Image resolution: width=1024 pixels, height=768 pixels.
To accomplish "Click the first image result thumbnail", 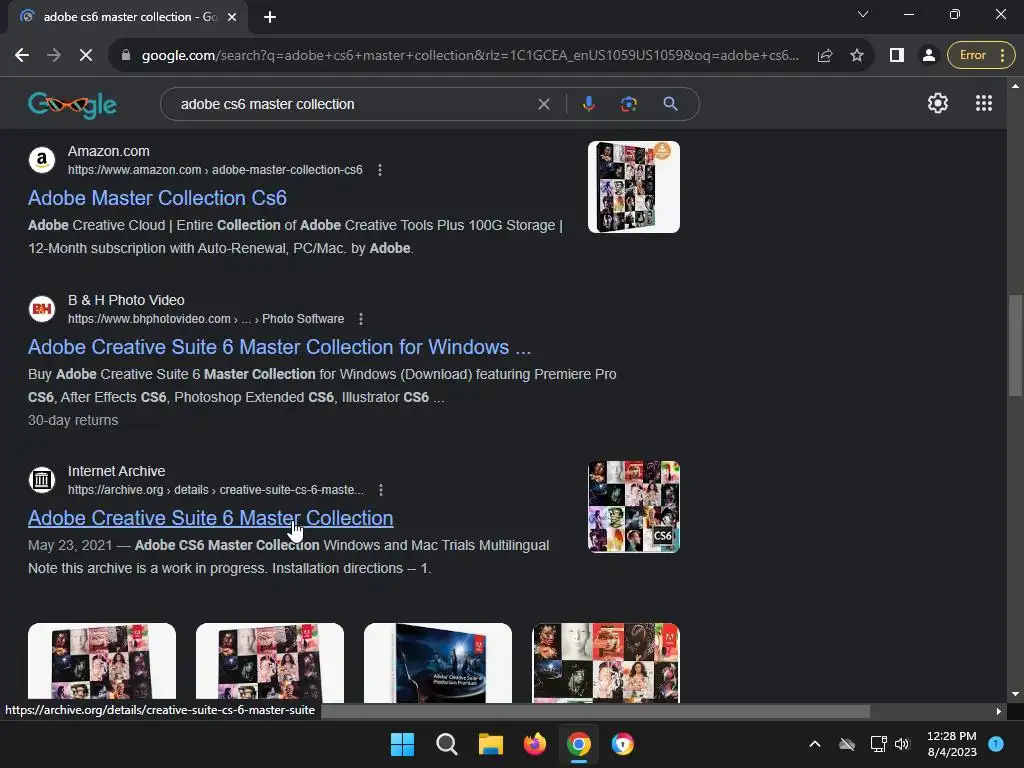I will [102, 662].
